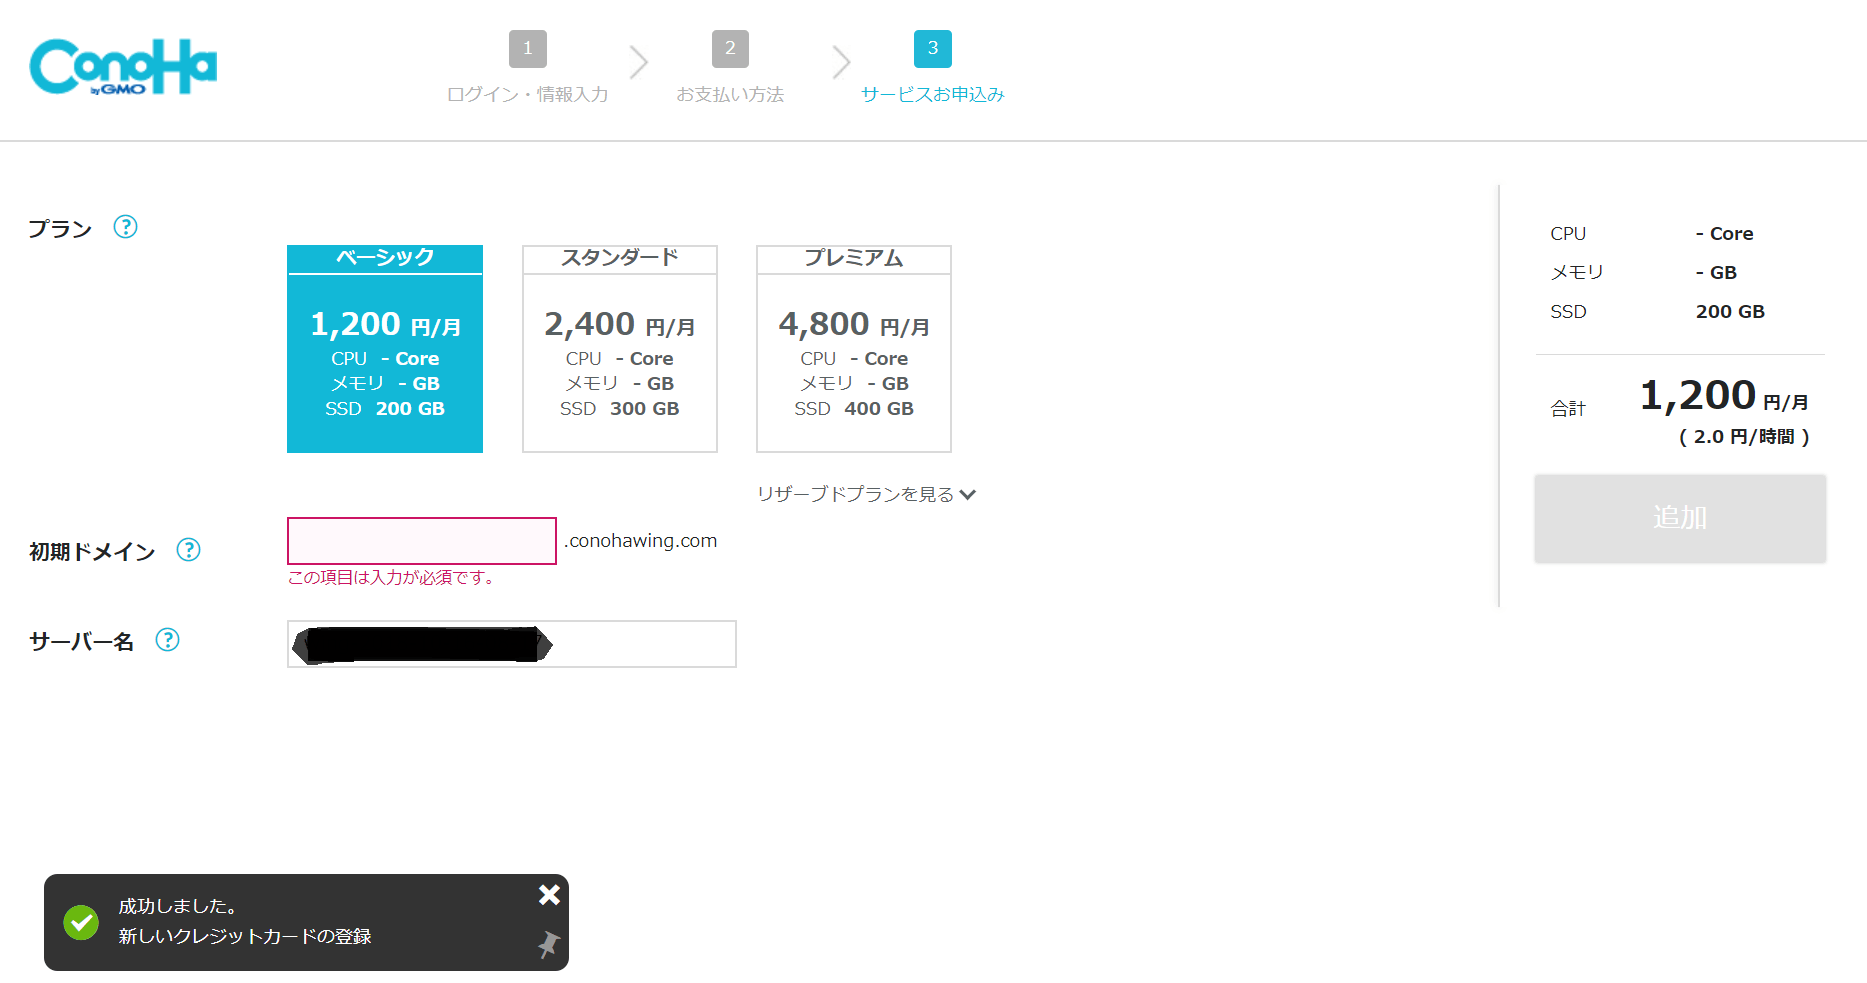This screenshot has width=1867, height=983.
Task: Click 200 GB value in summary panel
Action: pyautogui.click(x=1730, y=312)
